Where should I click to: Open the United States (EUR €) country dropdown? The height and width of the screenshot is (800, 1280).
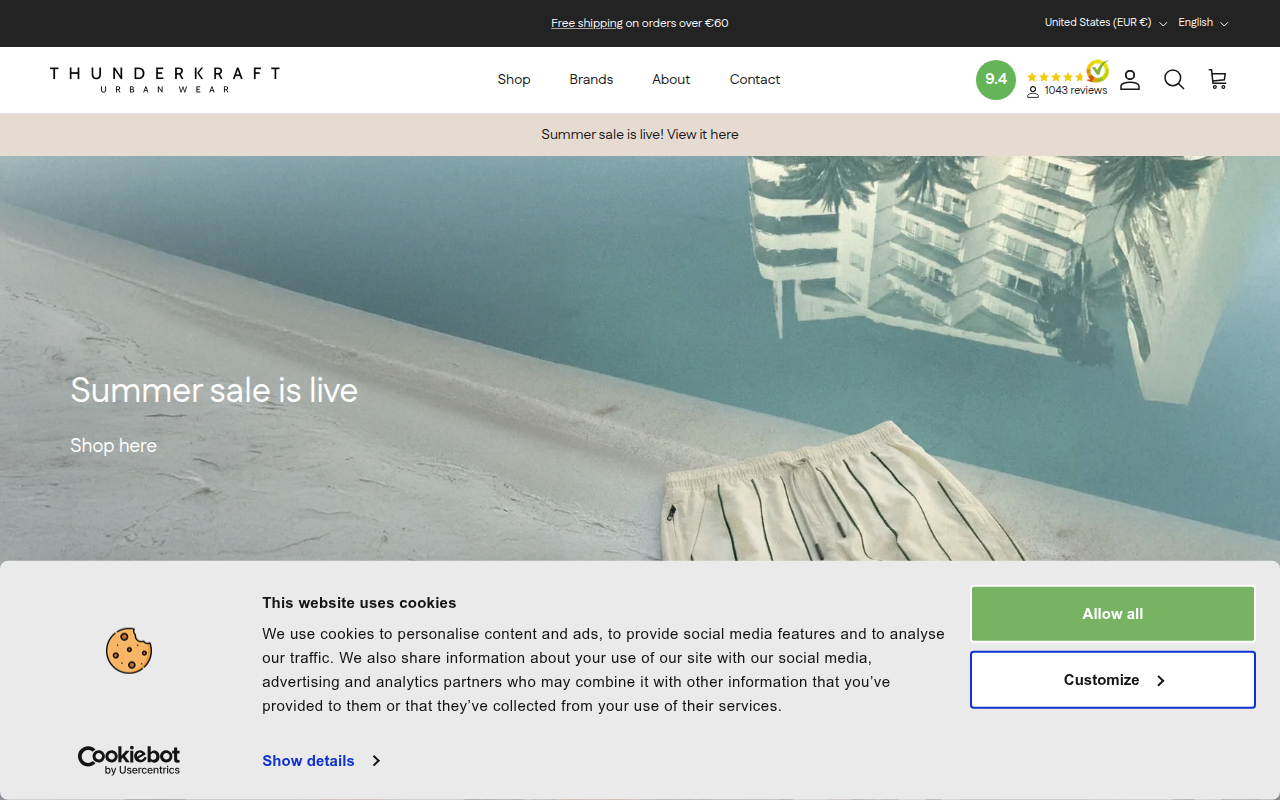(x=1105, y=23)
